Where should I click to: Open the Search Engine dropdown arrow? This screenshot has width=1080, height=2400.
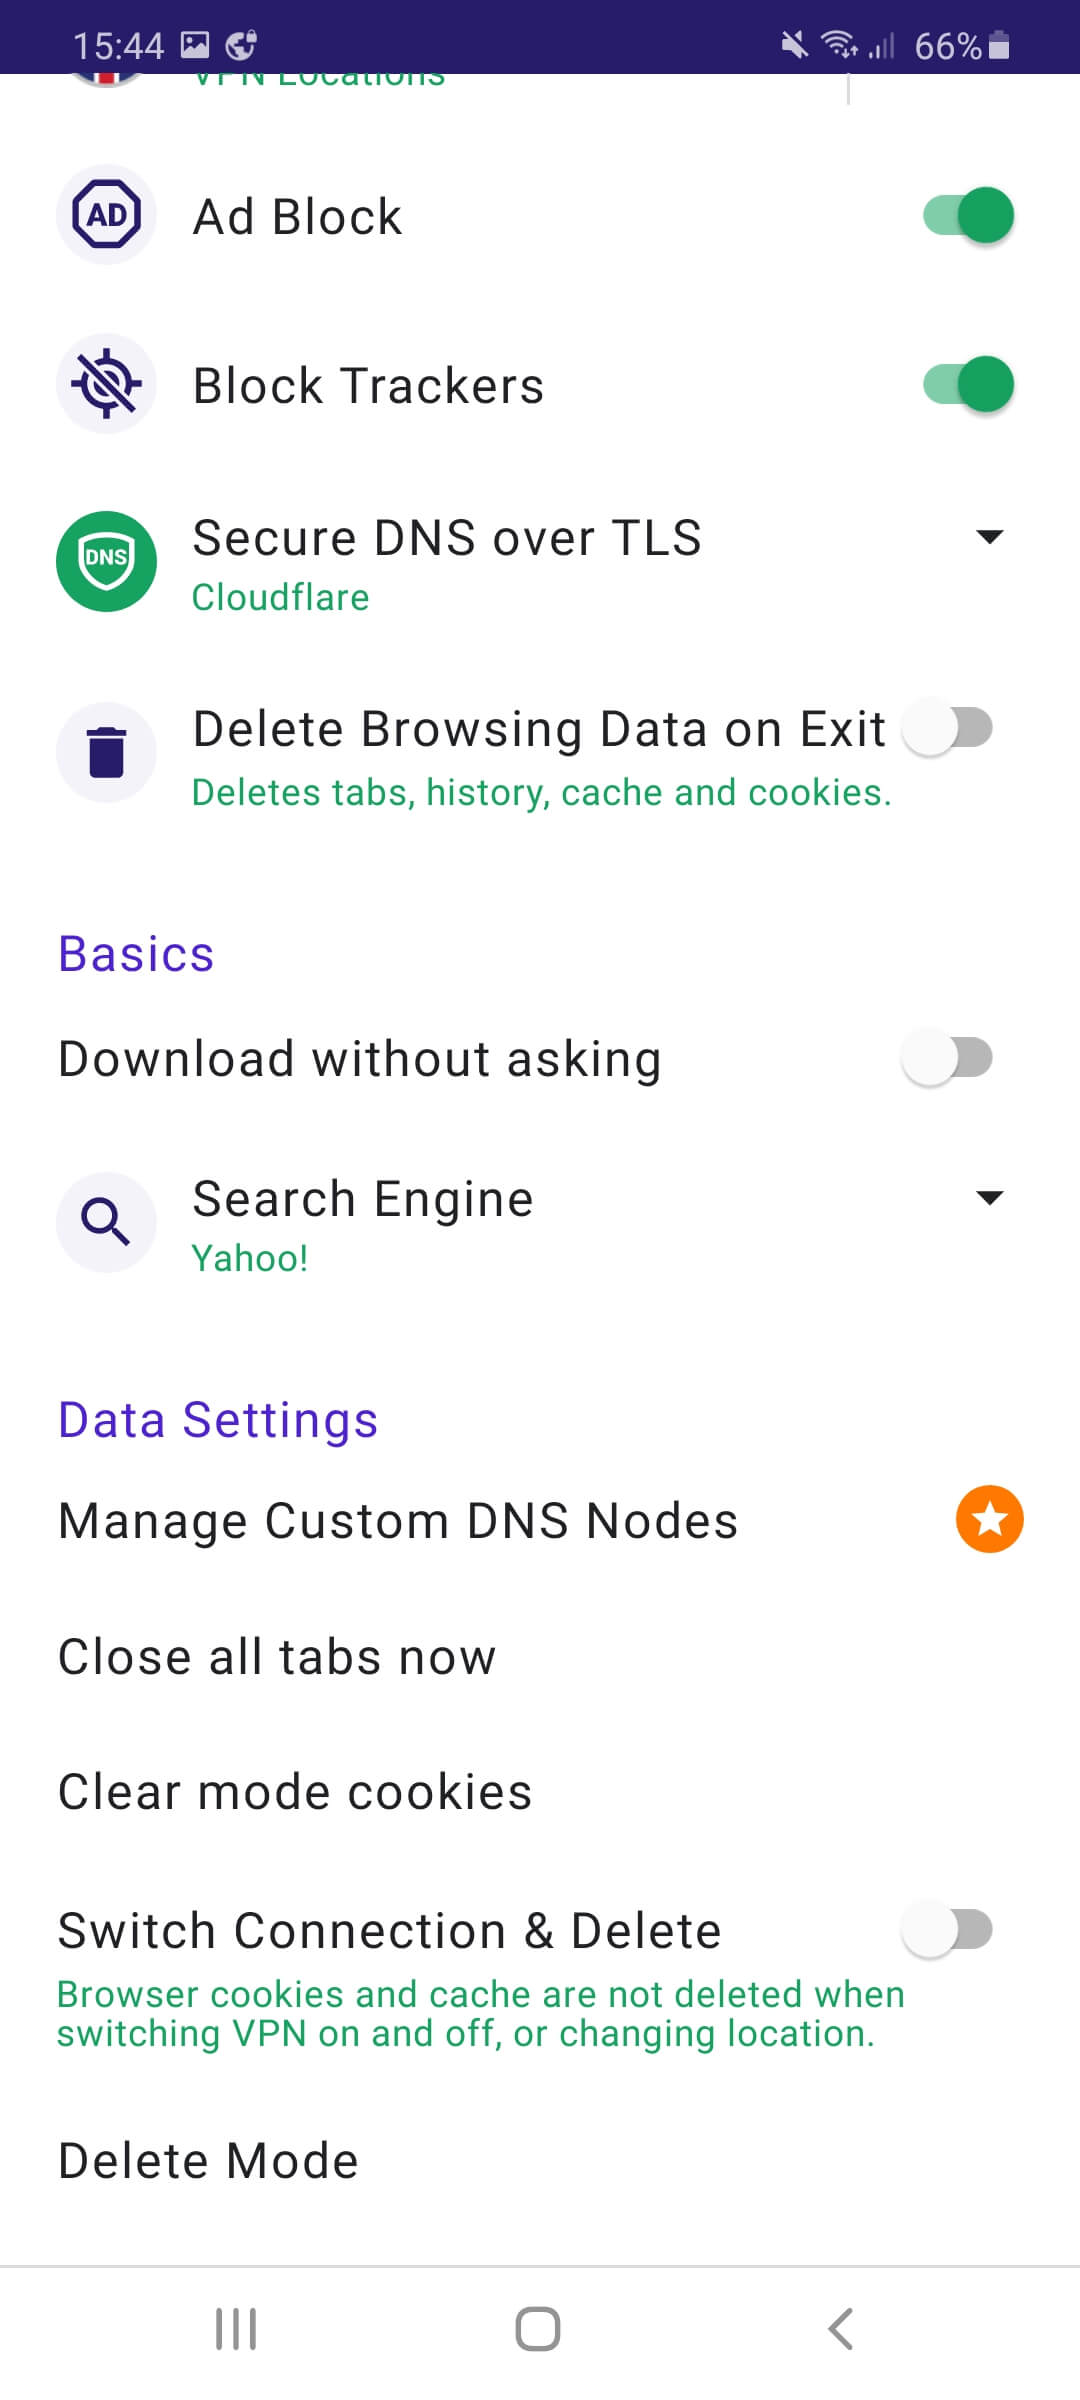tap(989, 1198)
